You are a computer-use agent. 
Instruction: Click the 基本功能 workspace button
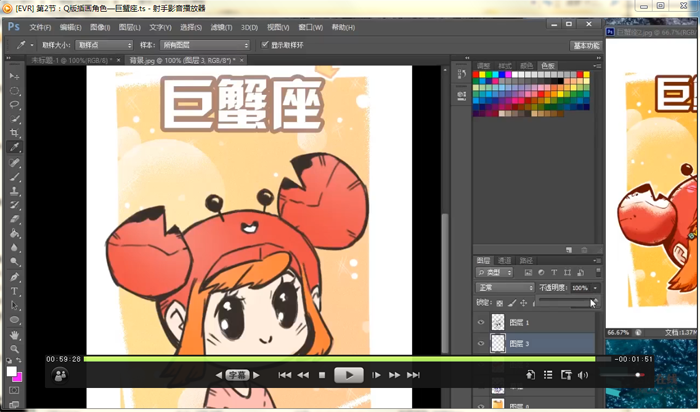[x=586, y=46]
